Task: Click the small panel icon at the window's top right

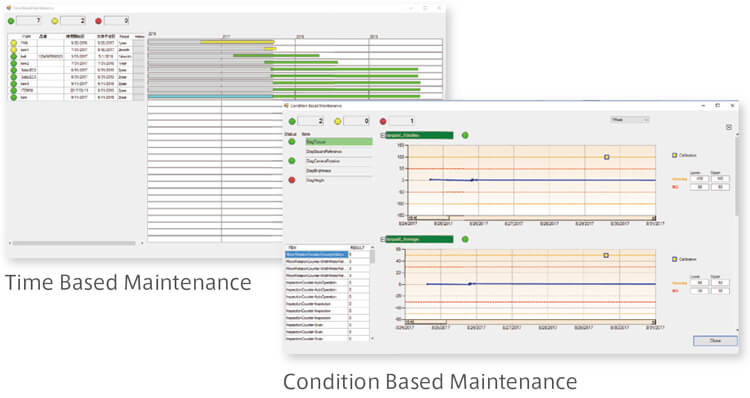Action: [729, 127]
